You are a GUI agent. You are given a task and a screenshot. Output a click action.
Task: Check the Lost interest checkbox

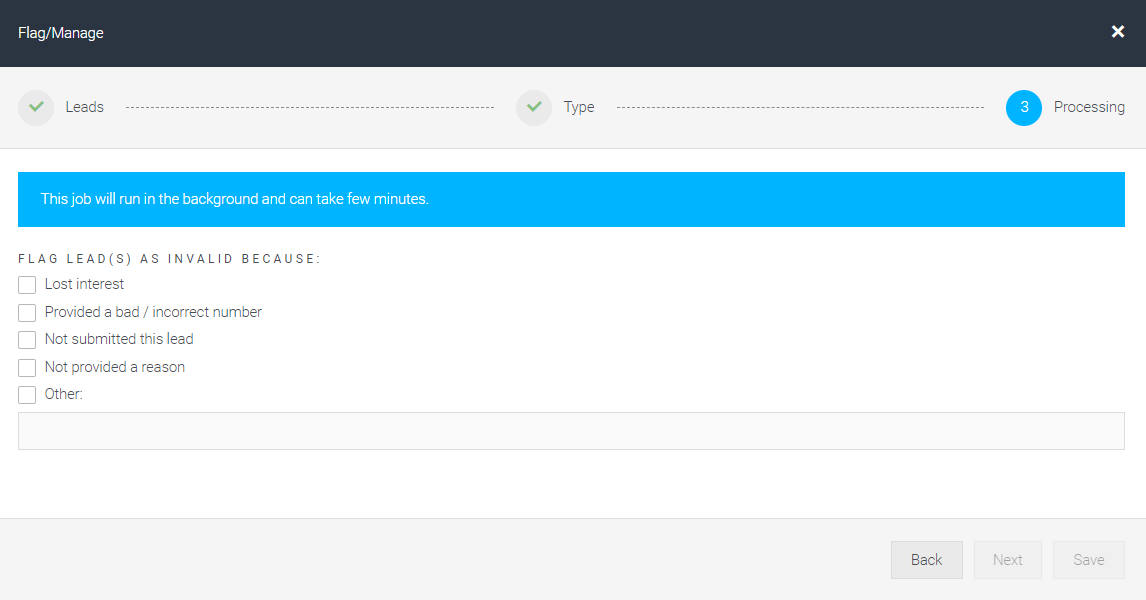click(x=27, y=284)
